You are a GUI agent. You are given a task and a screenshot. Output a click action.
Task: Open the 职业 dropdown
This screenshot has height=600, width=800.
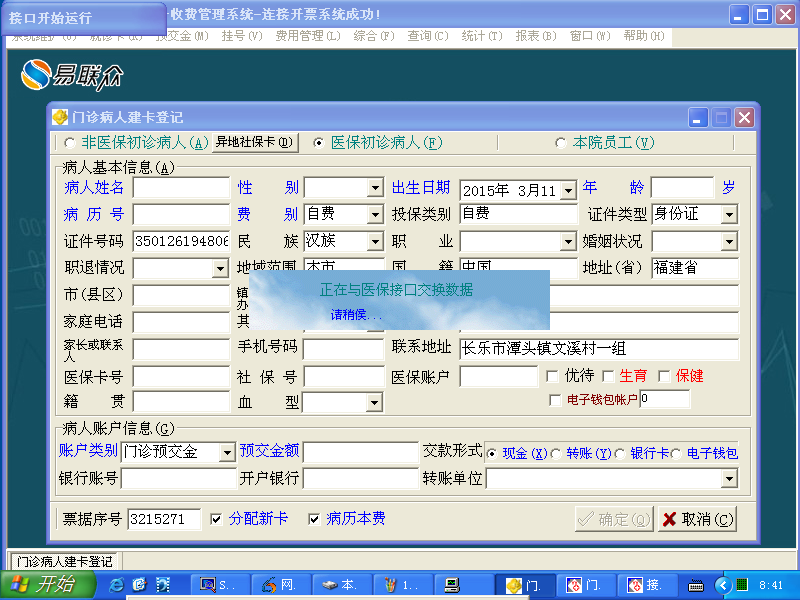pyautogui.click(x=568, y=241)
